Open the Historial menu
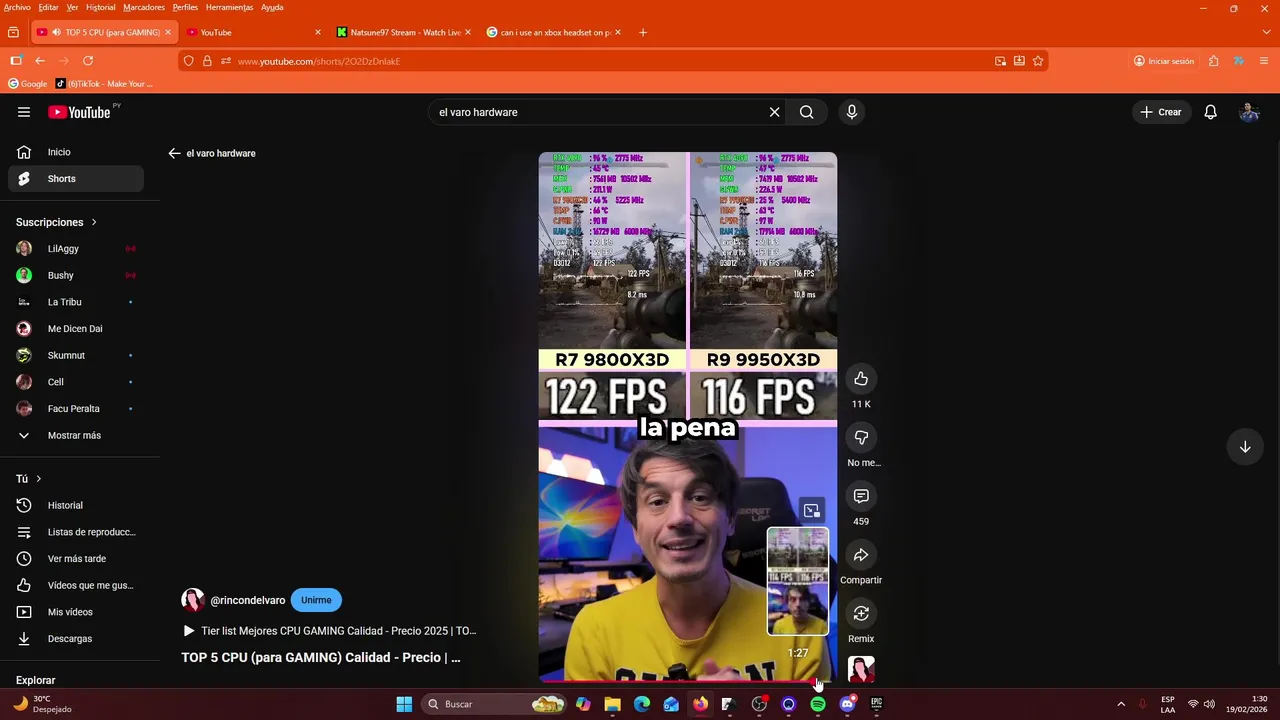 pyautogui.click(x=100, y=7)
